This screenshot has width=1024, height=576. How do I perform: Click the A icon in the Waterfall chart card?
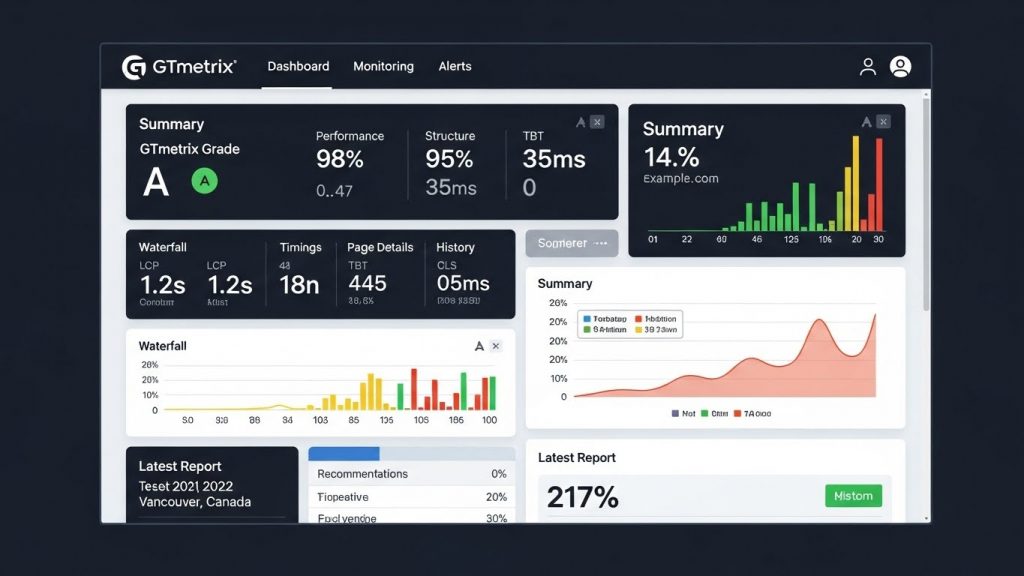479,346
